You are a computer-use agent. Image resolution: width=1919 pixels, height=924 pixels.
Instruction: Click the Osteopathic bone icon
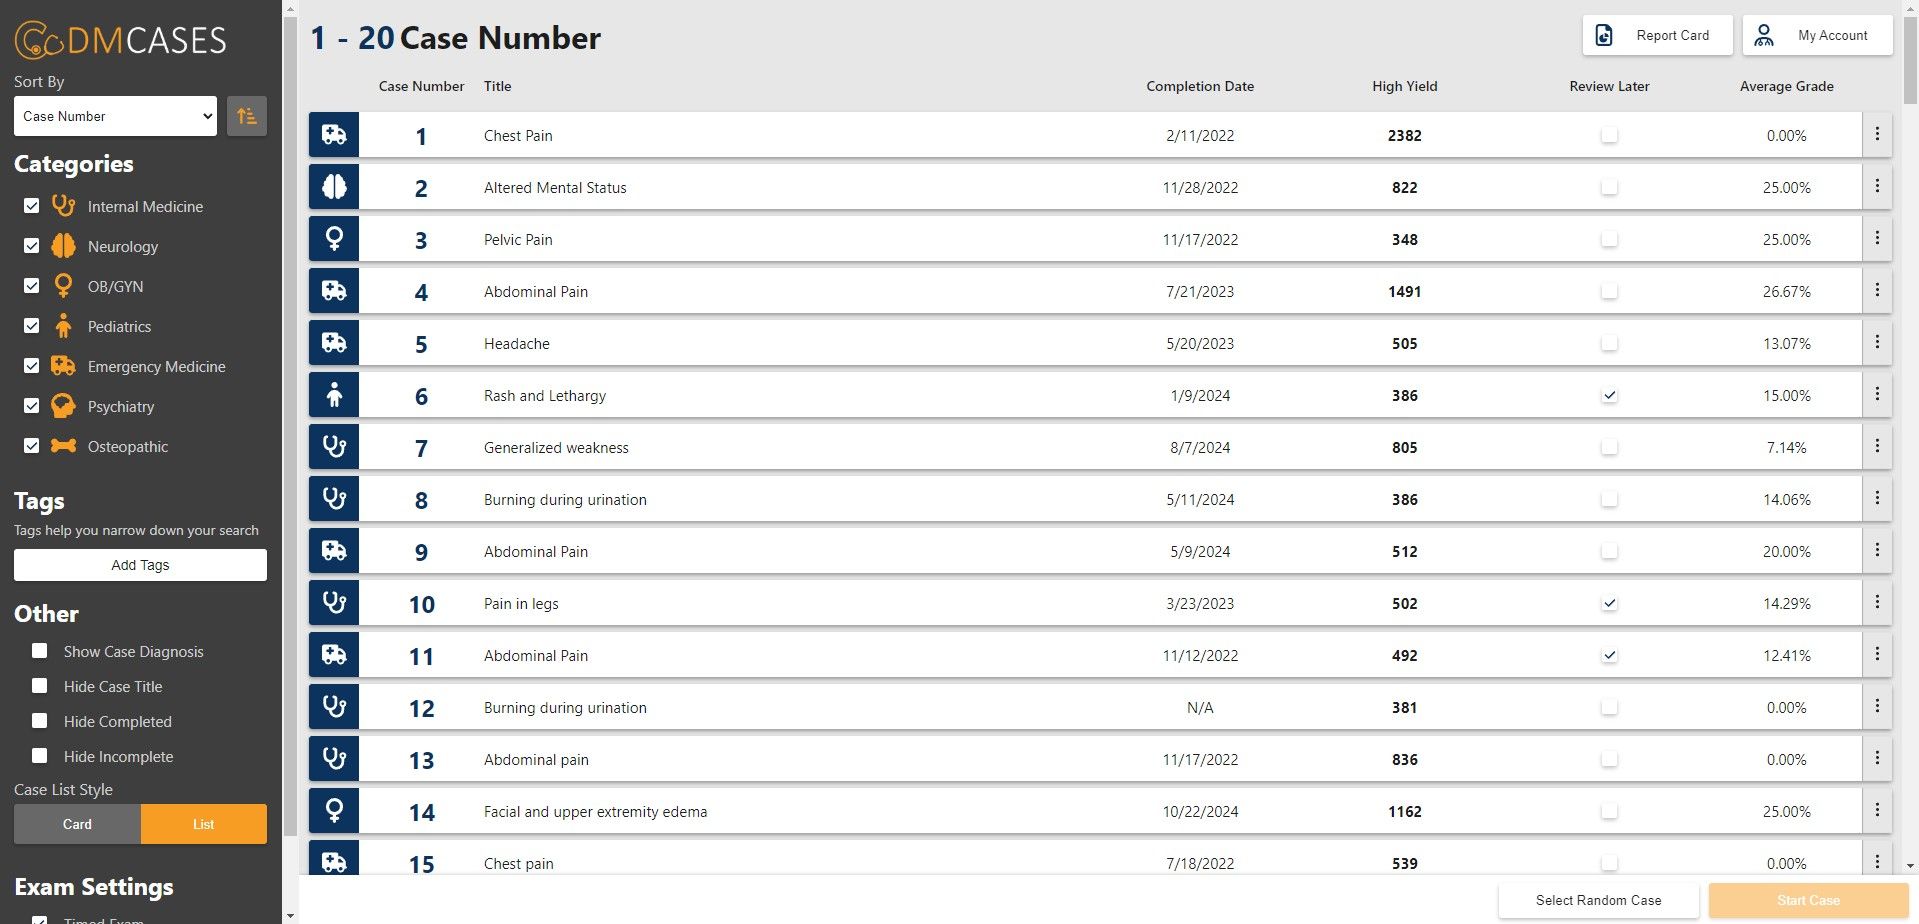pyautogui.click(x=63, y=446)
